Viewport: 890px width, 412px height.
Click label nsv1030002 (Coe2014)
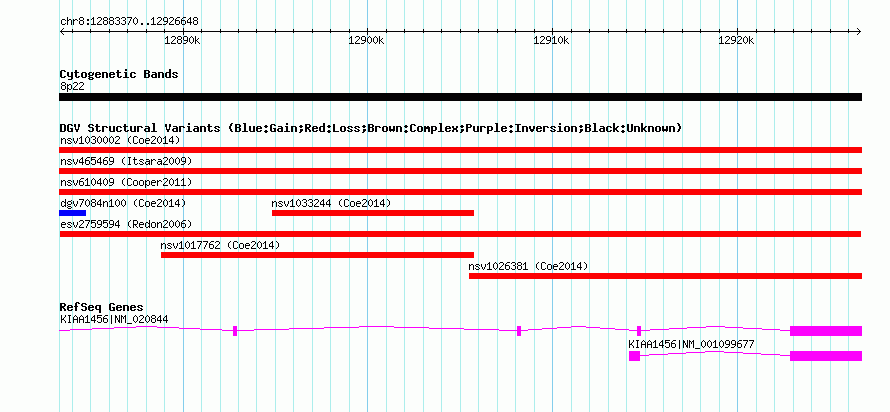pos(120,140)
